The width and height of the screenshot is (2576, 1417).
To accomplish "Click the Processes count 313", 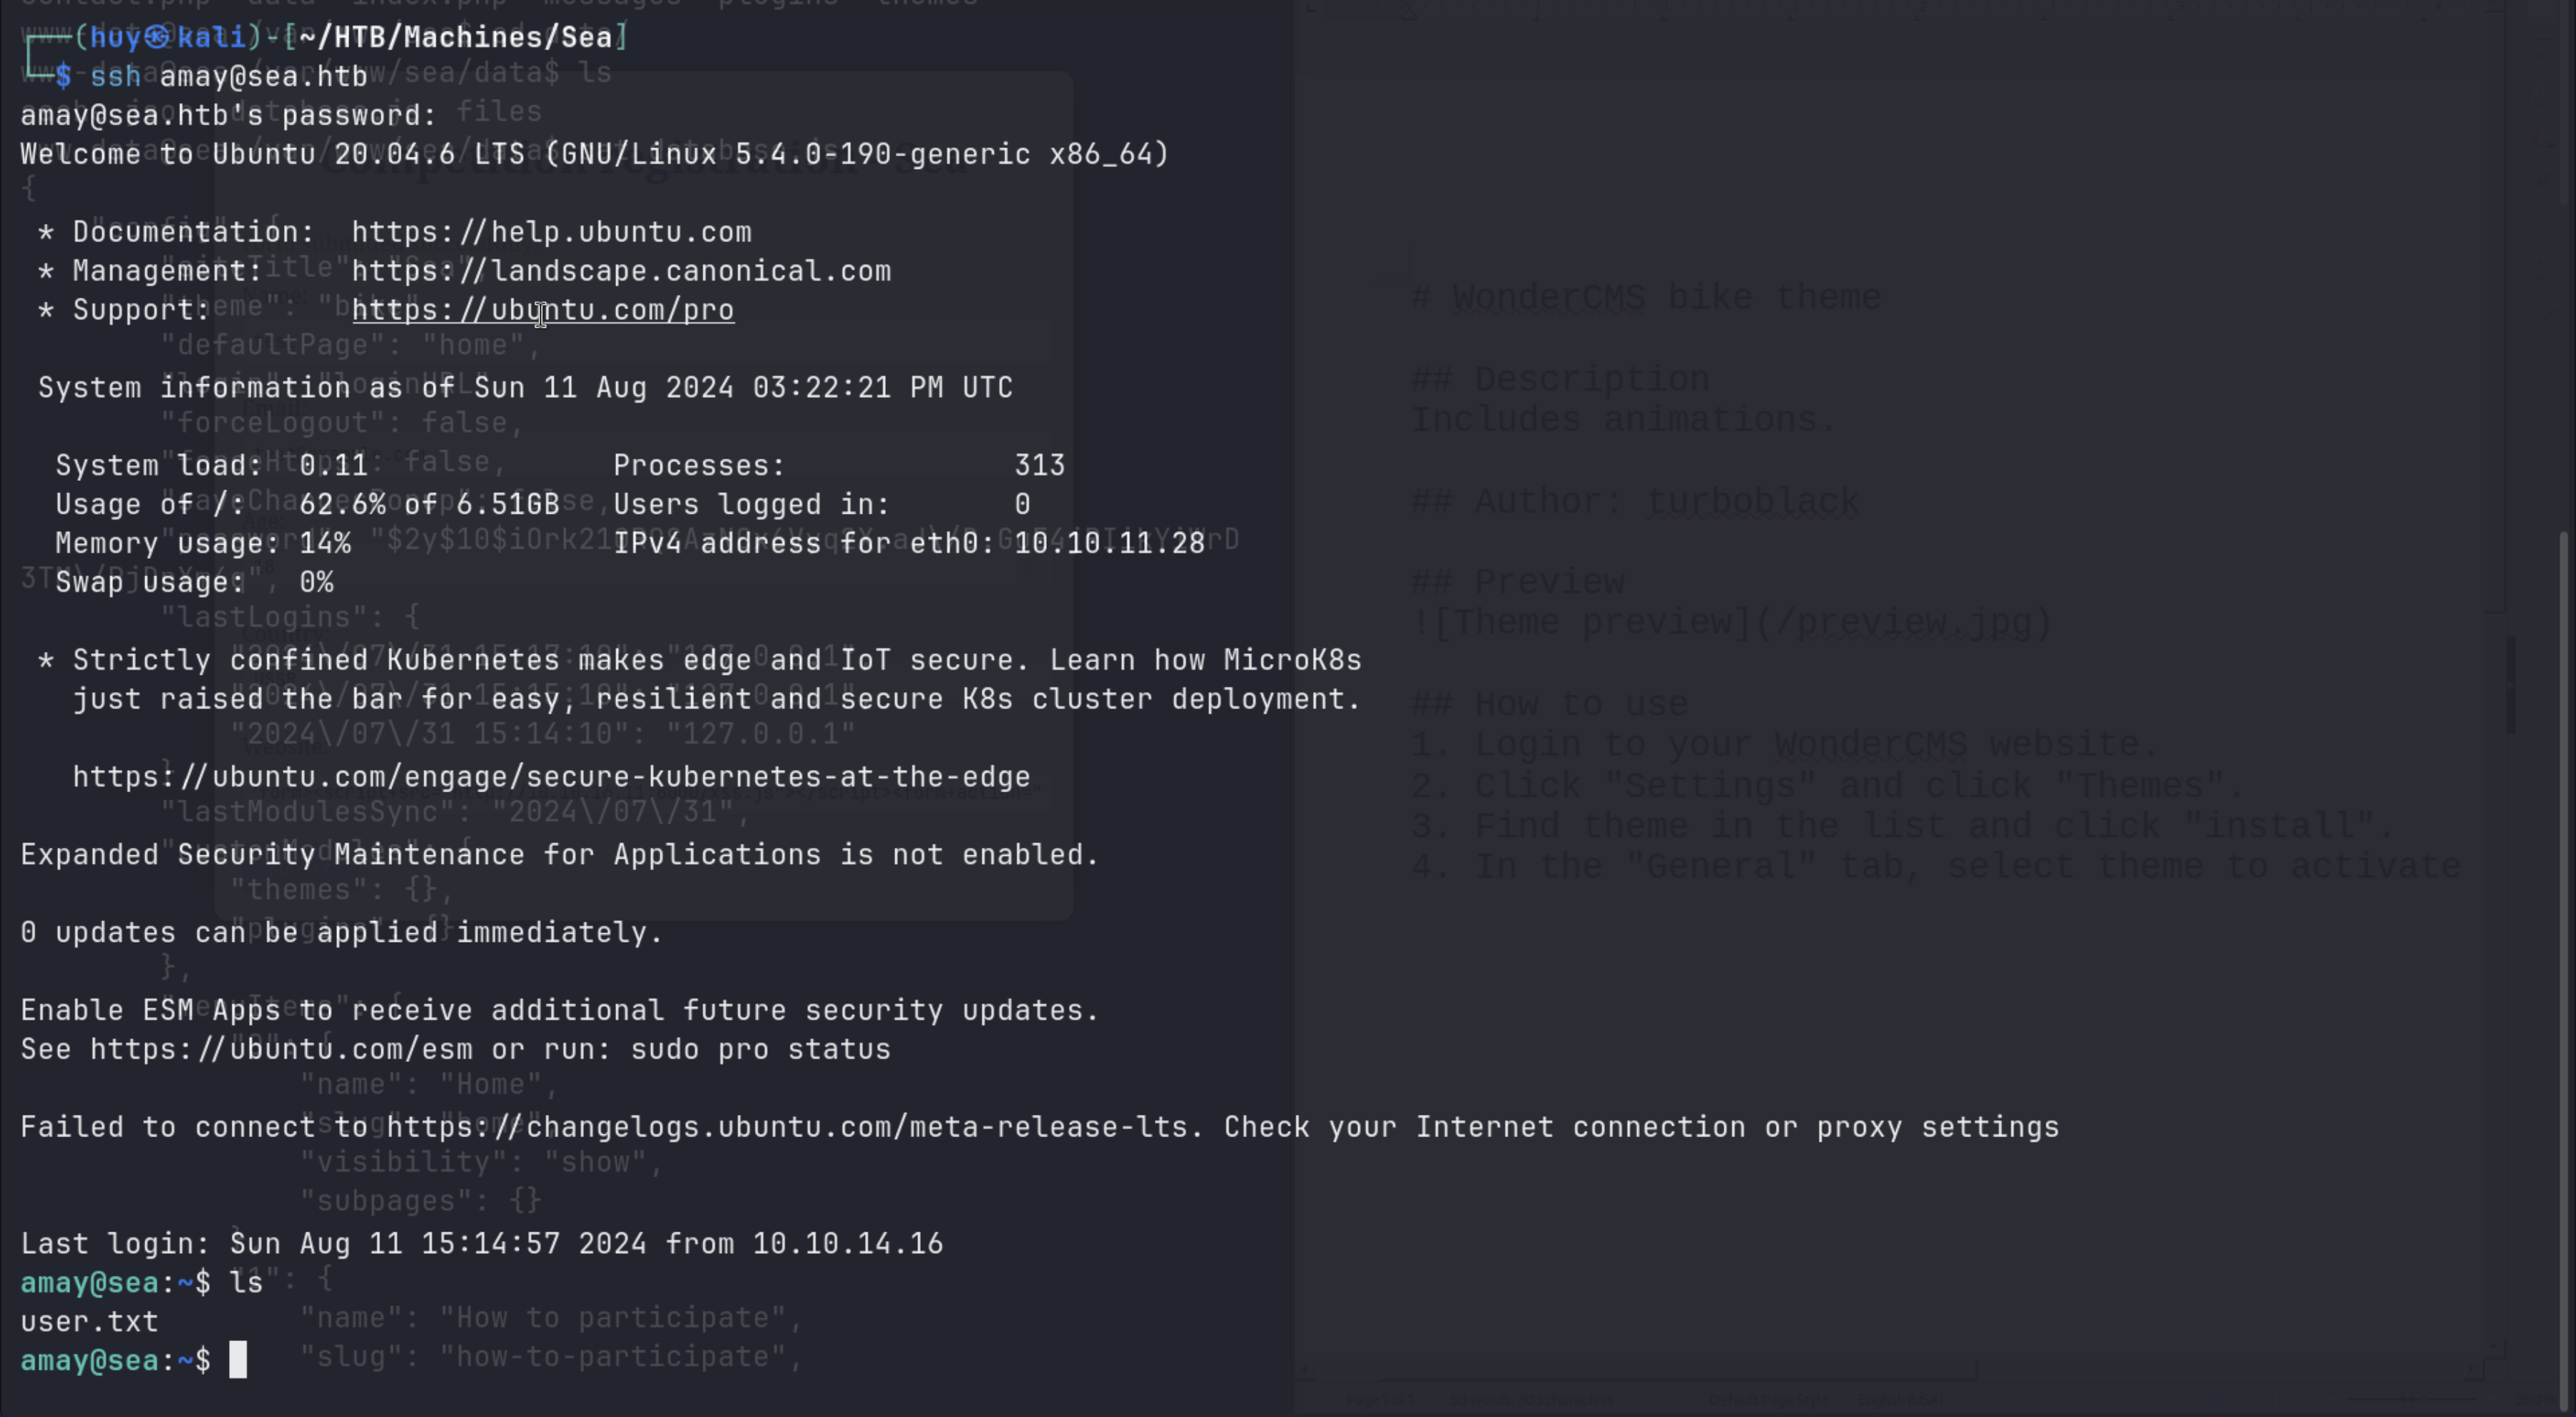I will tap(1039, 465).
